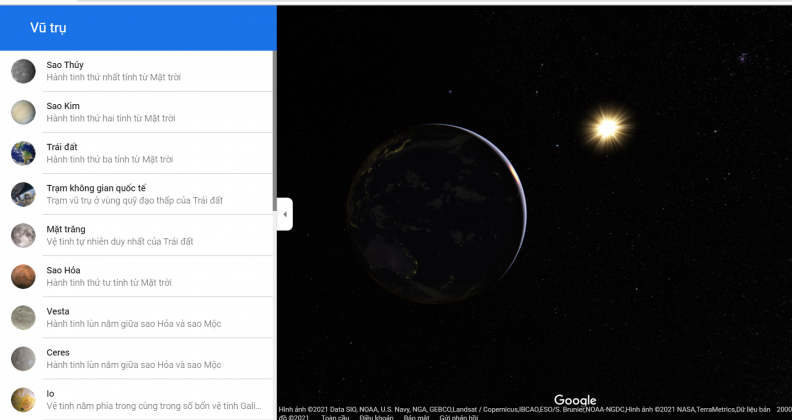Click the bright Sun in the view
Viewport: 792px width, 420px height.
coord(606,127)
